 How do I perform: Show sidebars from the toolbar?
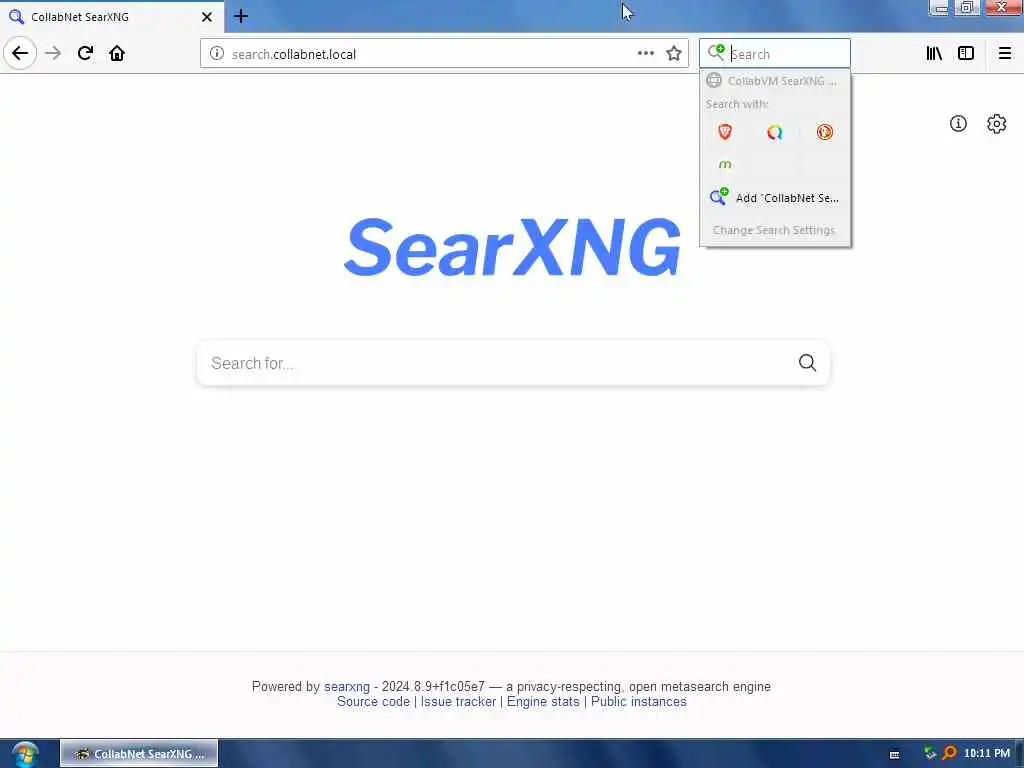(x=966, y=53)
